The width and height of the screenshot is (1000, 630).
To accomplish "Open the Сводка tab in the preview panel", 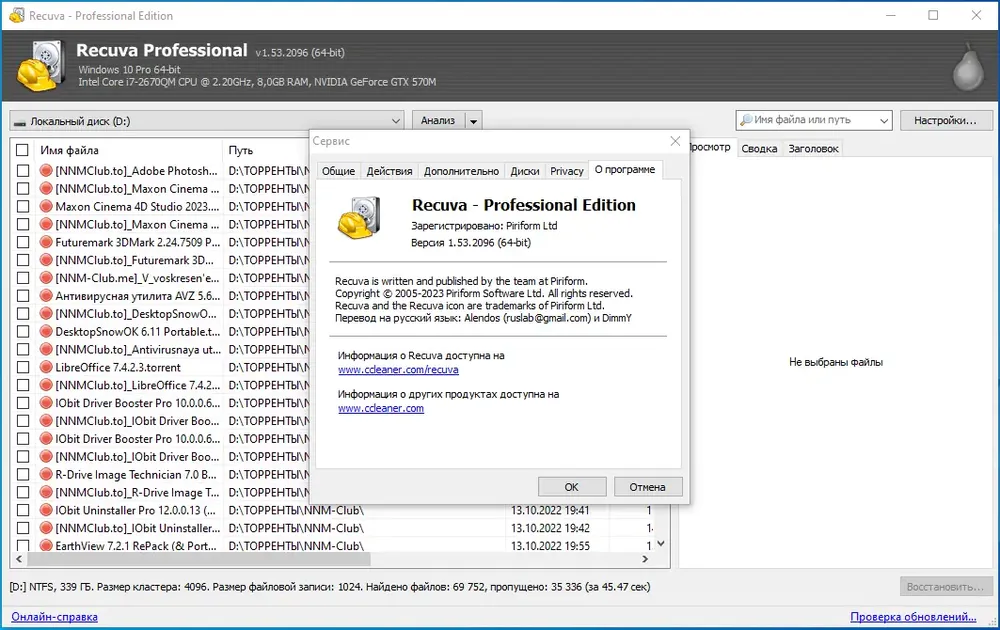I will [759, 148].
